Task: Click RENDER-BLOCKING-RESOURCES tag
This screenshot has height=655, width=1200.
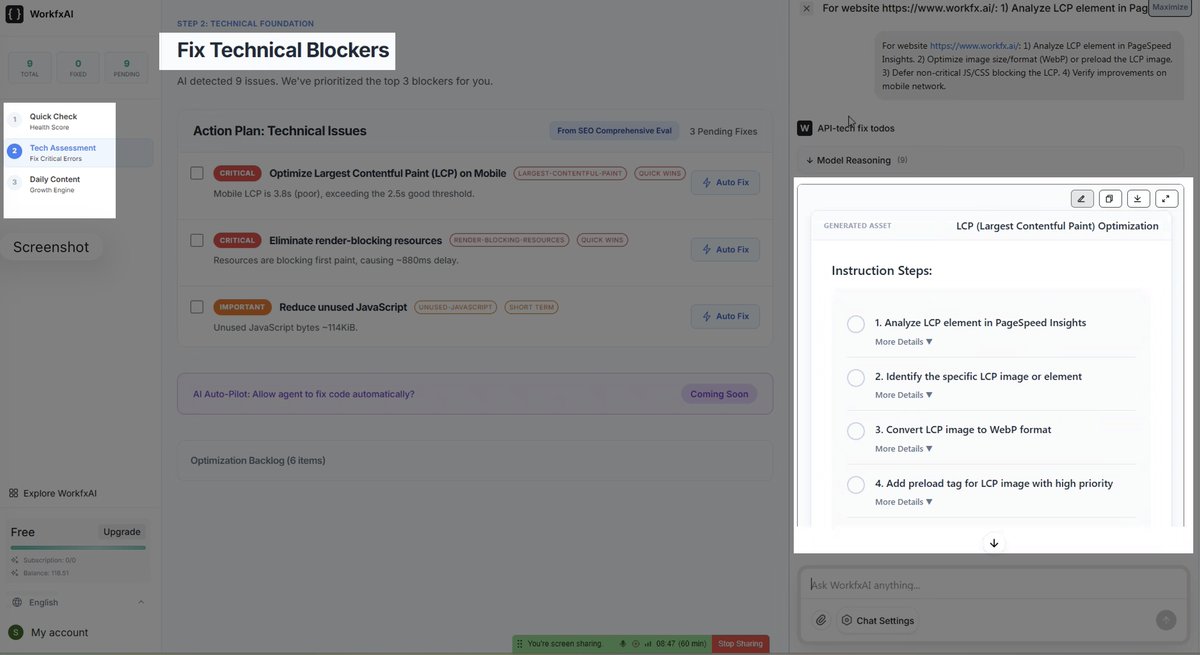Action: pyautogui.click(x=509, y=240)
